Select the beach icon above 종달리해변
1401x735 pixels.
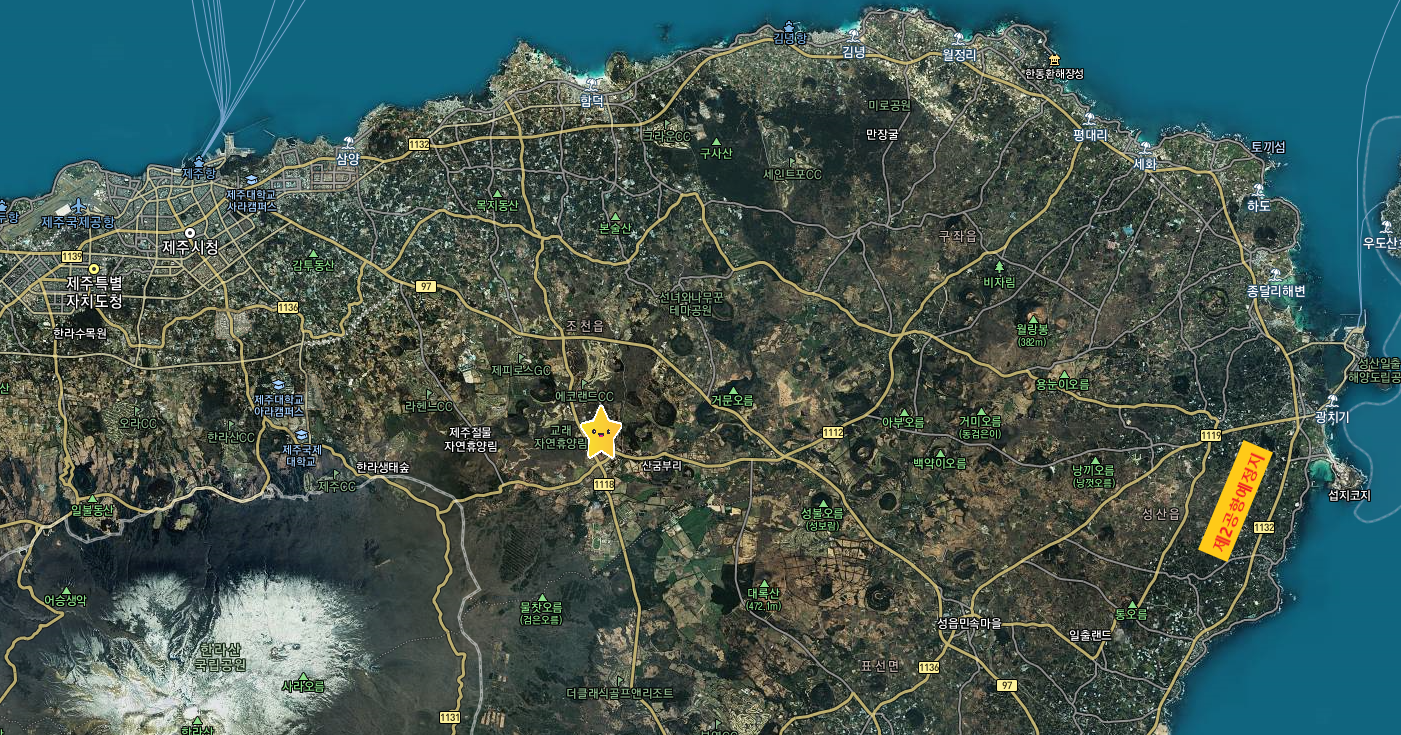pos(1275,275)
